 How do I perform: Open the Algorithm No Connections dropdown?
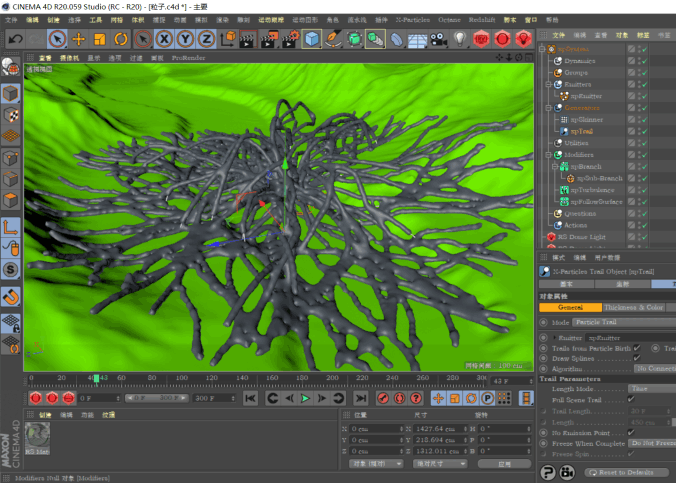pyautogui.click(x=655, y=368)
